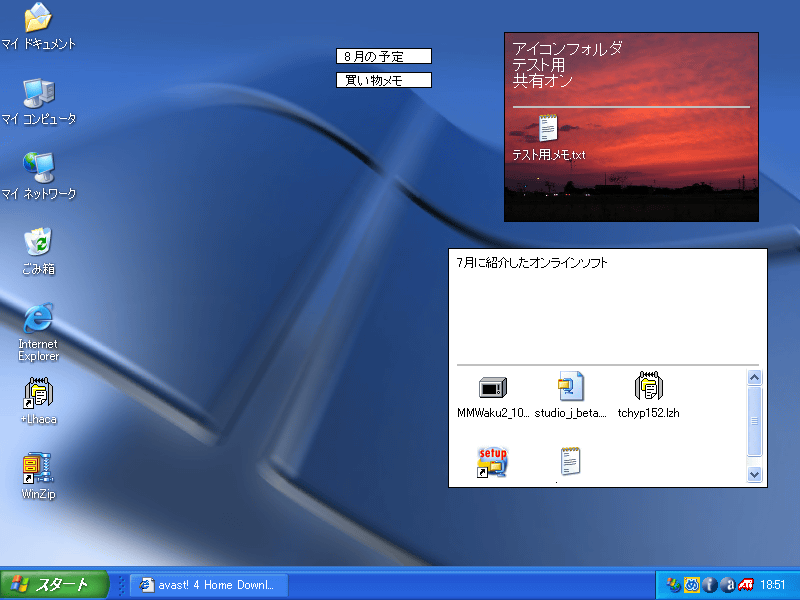Select the tchyp152.lzh archive icon
This screenshot has width=800, height=600.
pos(649,387)
